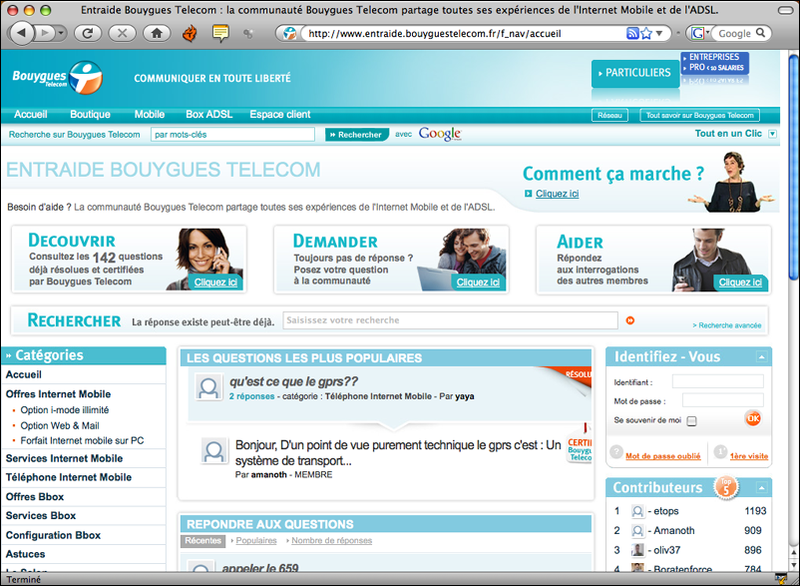Open the ENTREPRISES link
This screenshot has height=586, width=800.
click(714, 57)
